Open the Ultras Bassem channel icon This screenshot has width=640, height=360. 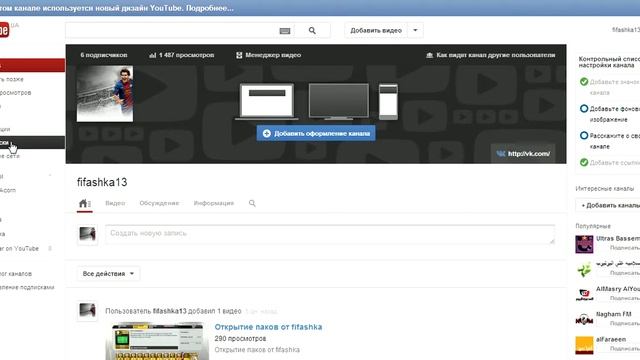584,244
